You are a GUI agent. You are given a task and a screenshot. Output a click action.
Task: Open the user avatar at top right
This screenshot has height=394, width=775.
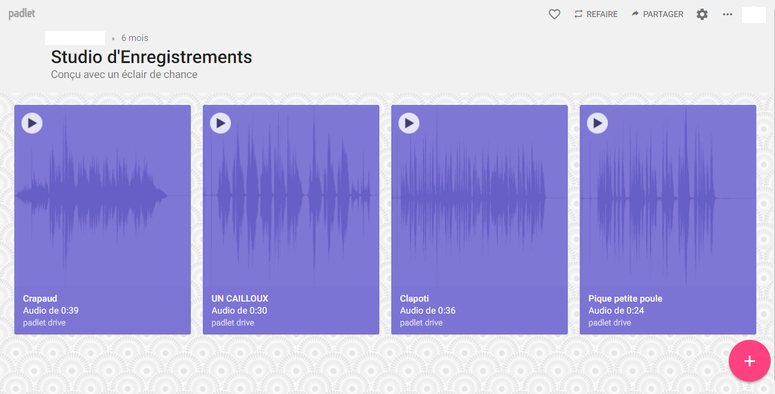754,14
